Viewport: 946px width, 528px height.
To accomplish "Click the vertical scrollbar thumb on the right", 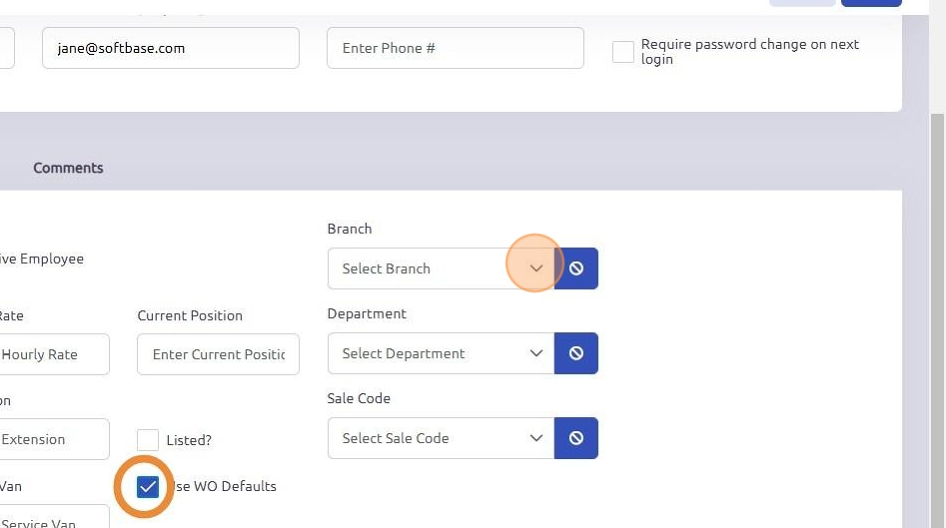I will [x=937, y=300].
